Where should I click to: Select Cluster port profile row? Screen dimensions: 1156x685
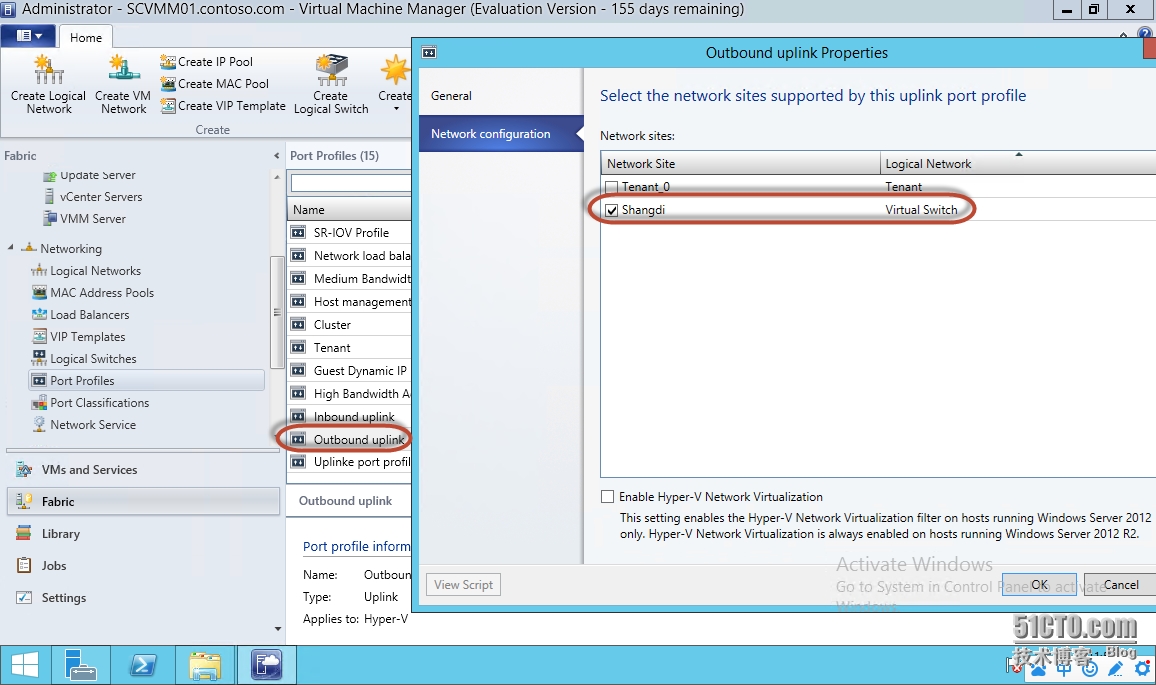(349, 324)
